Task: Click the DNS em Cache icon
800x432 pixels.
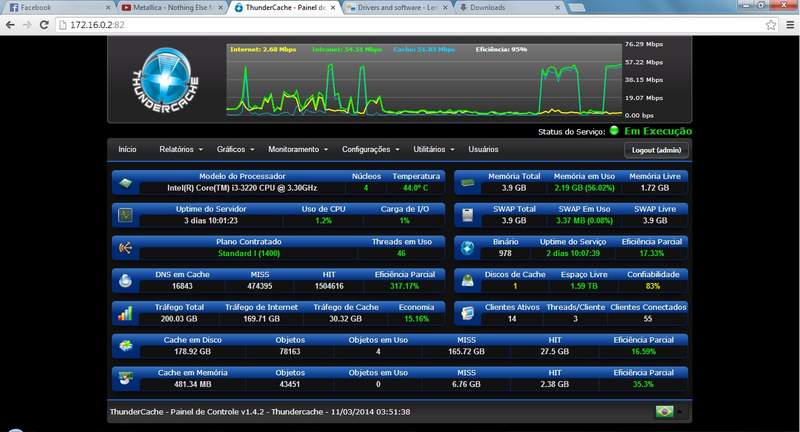Action: point(125,281)
